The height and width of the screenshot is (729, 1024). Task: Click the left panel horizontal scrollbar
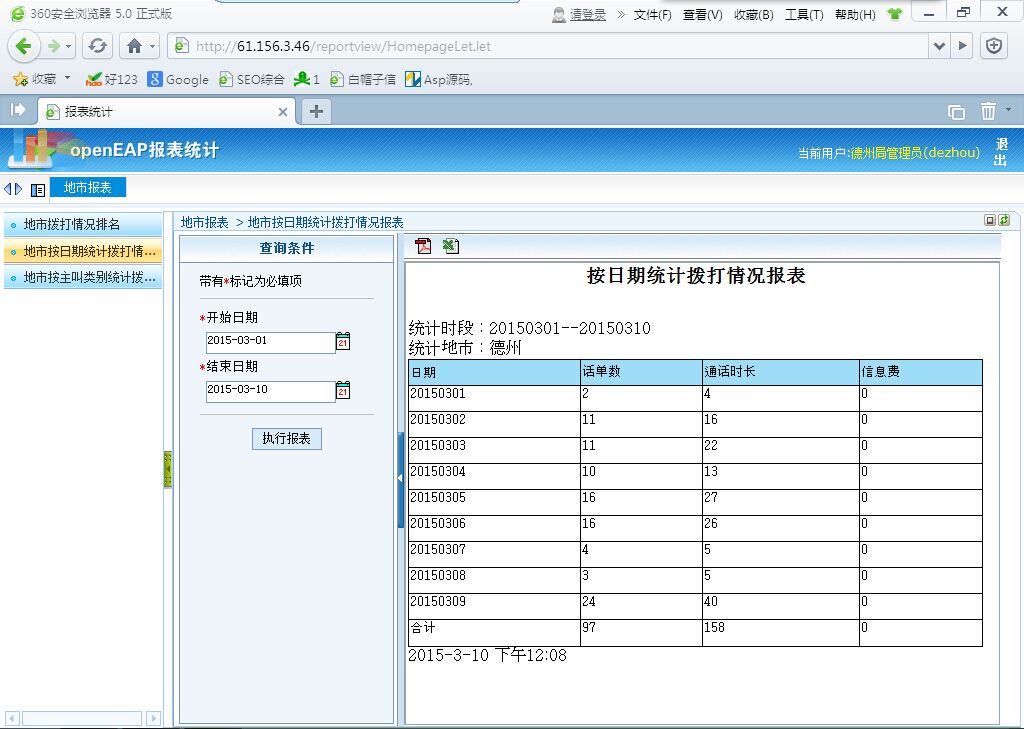[82, 719]
